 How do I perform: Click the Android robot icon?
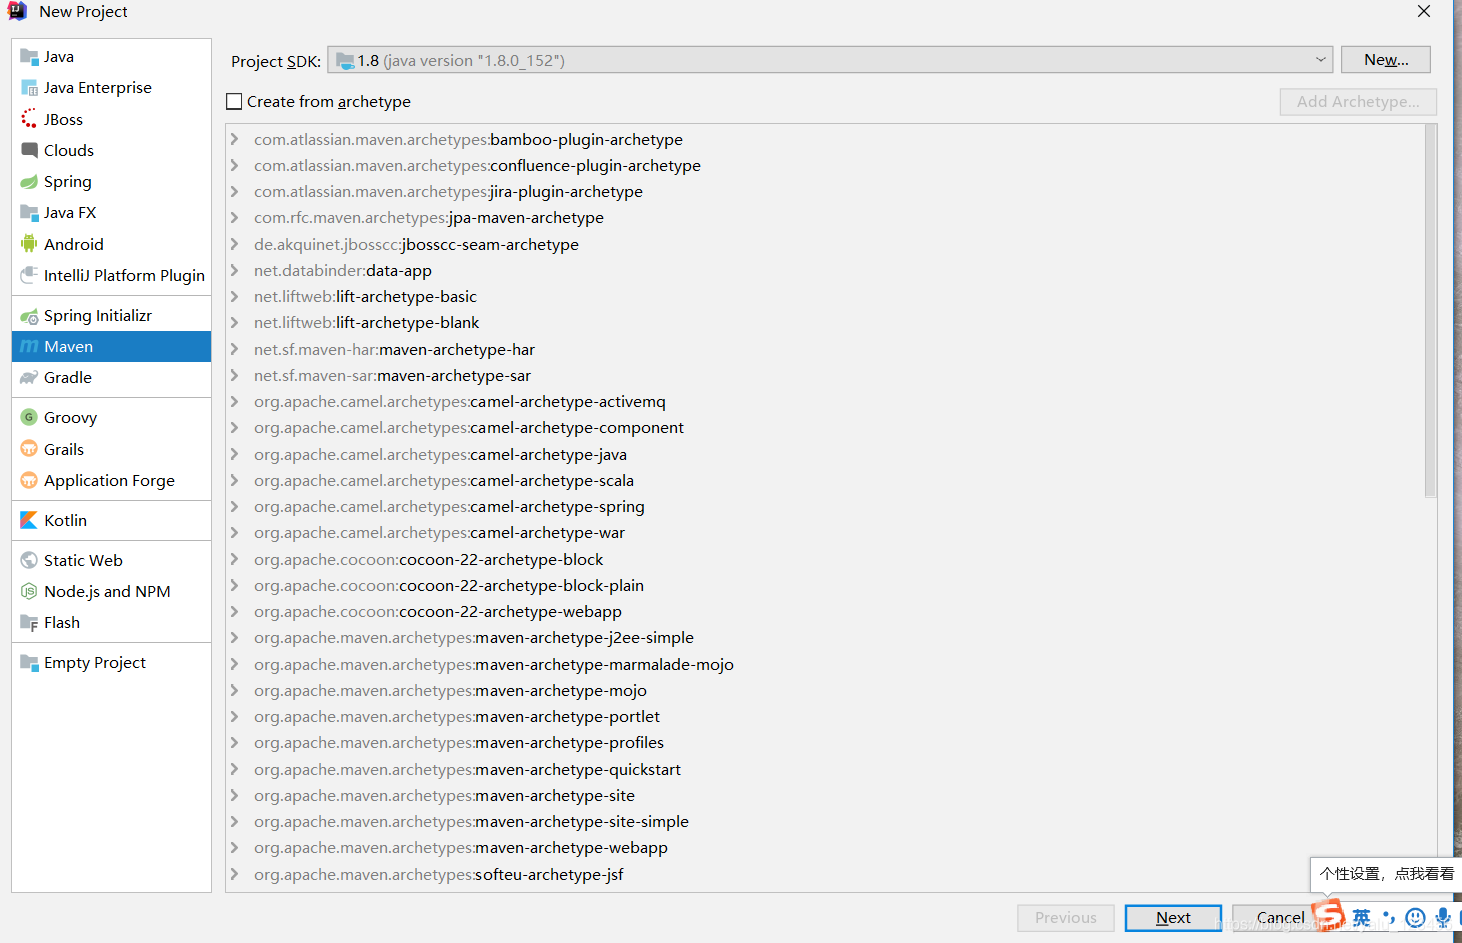point(29,244)
